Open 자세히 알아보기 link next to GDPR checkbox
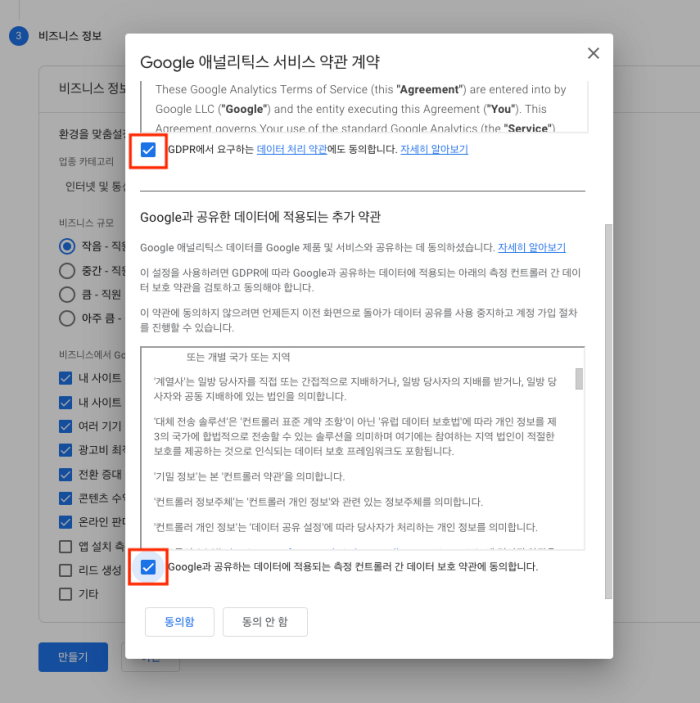Image resolution: width=700 pixels, height=703 pixels. (x=434, y=149)
